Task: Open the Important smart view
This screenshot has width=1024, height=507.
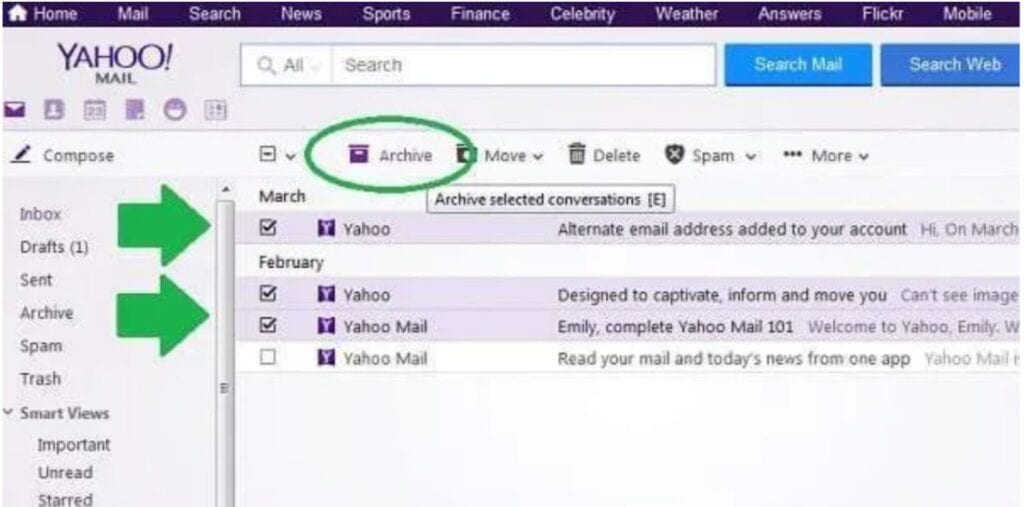Action: click(x=74, y=445)
